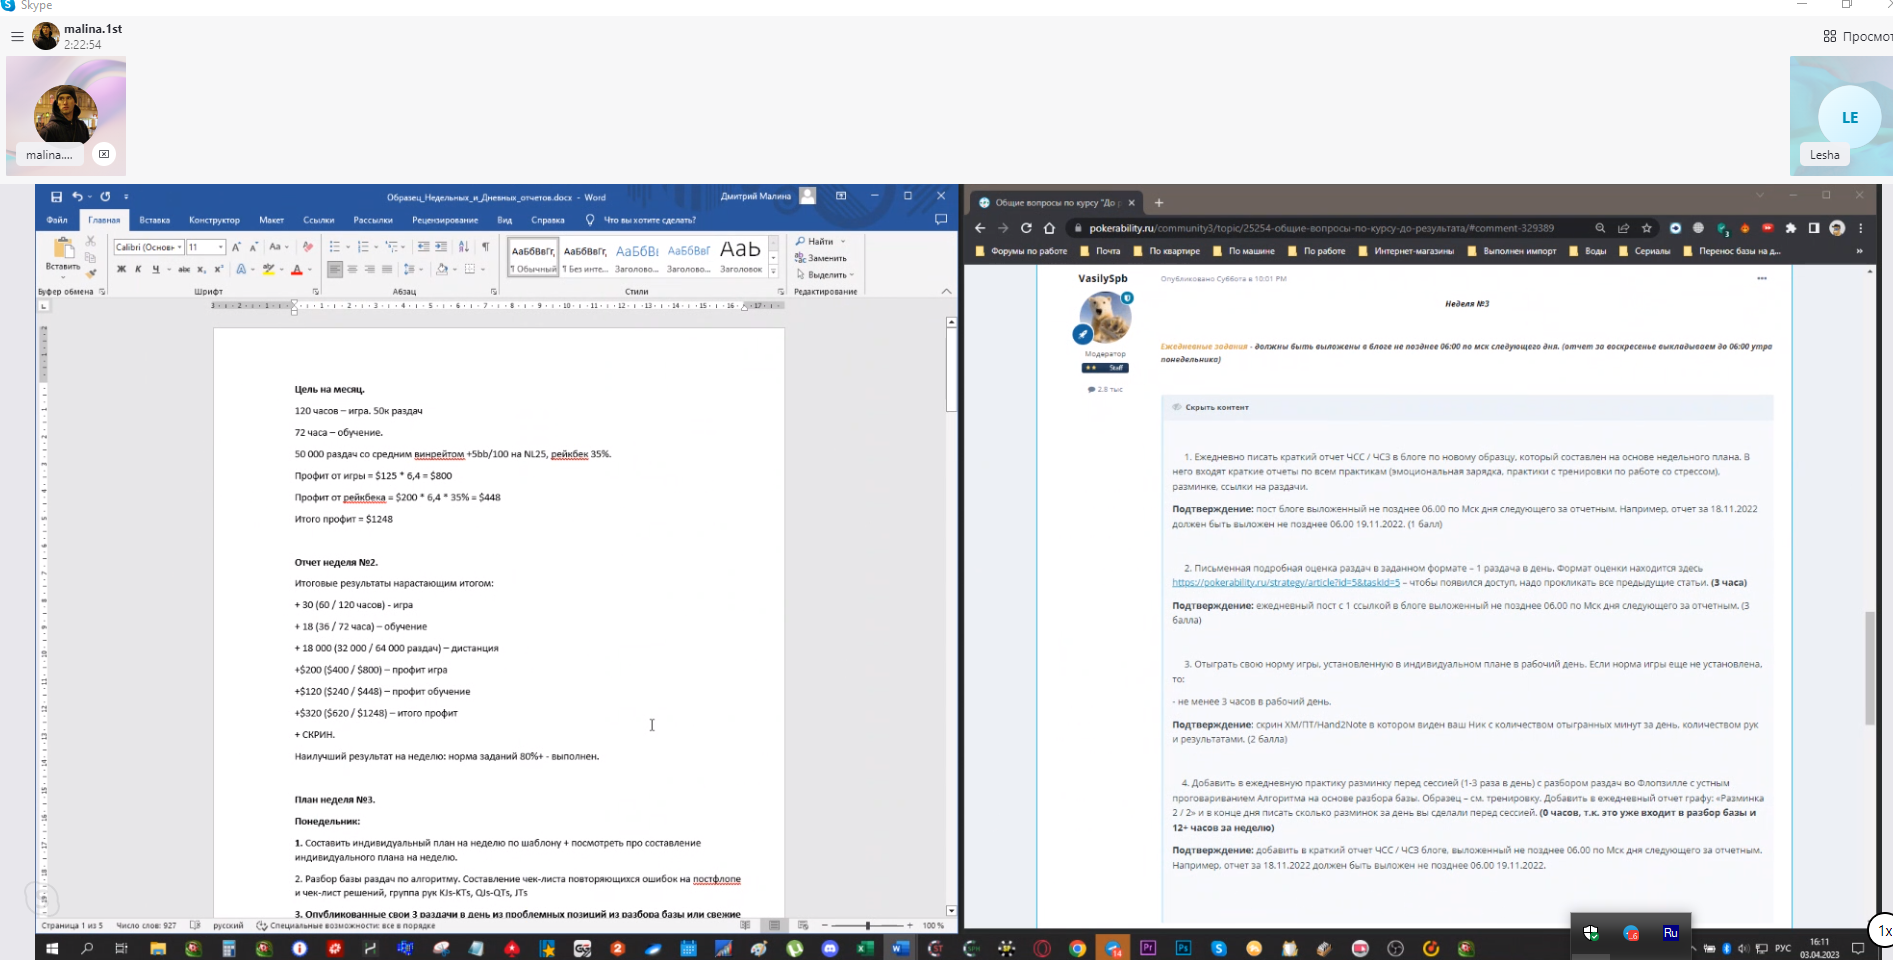Viewport: 1893px width, 960px height.
Task: Open the Форумы по работе bookmark folder
Action: 1021,251
